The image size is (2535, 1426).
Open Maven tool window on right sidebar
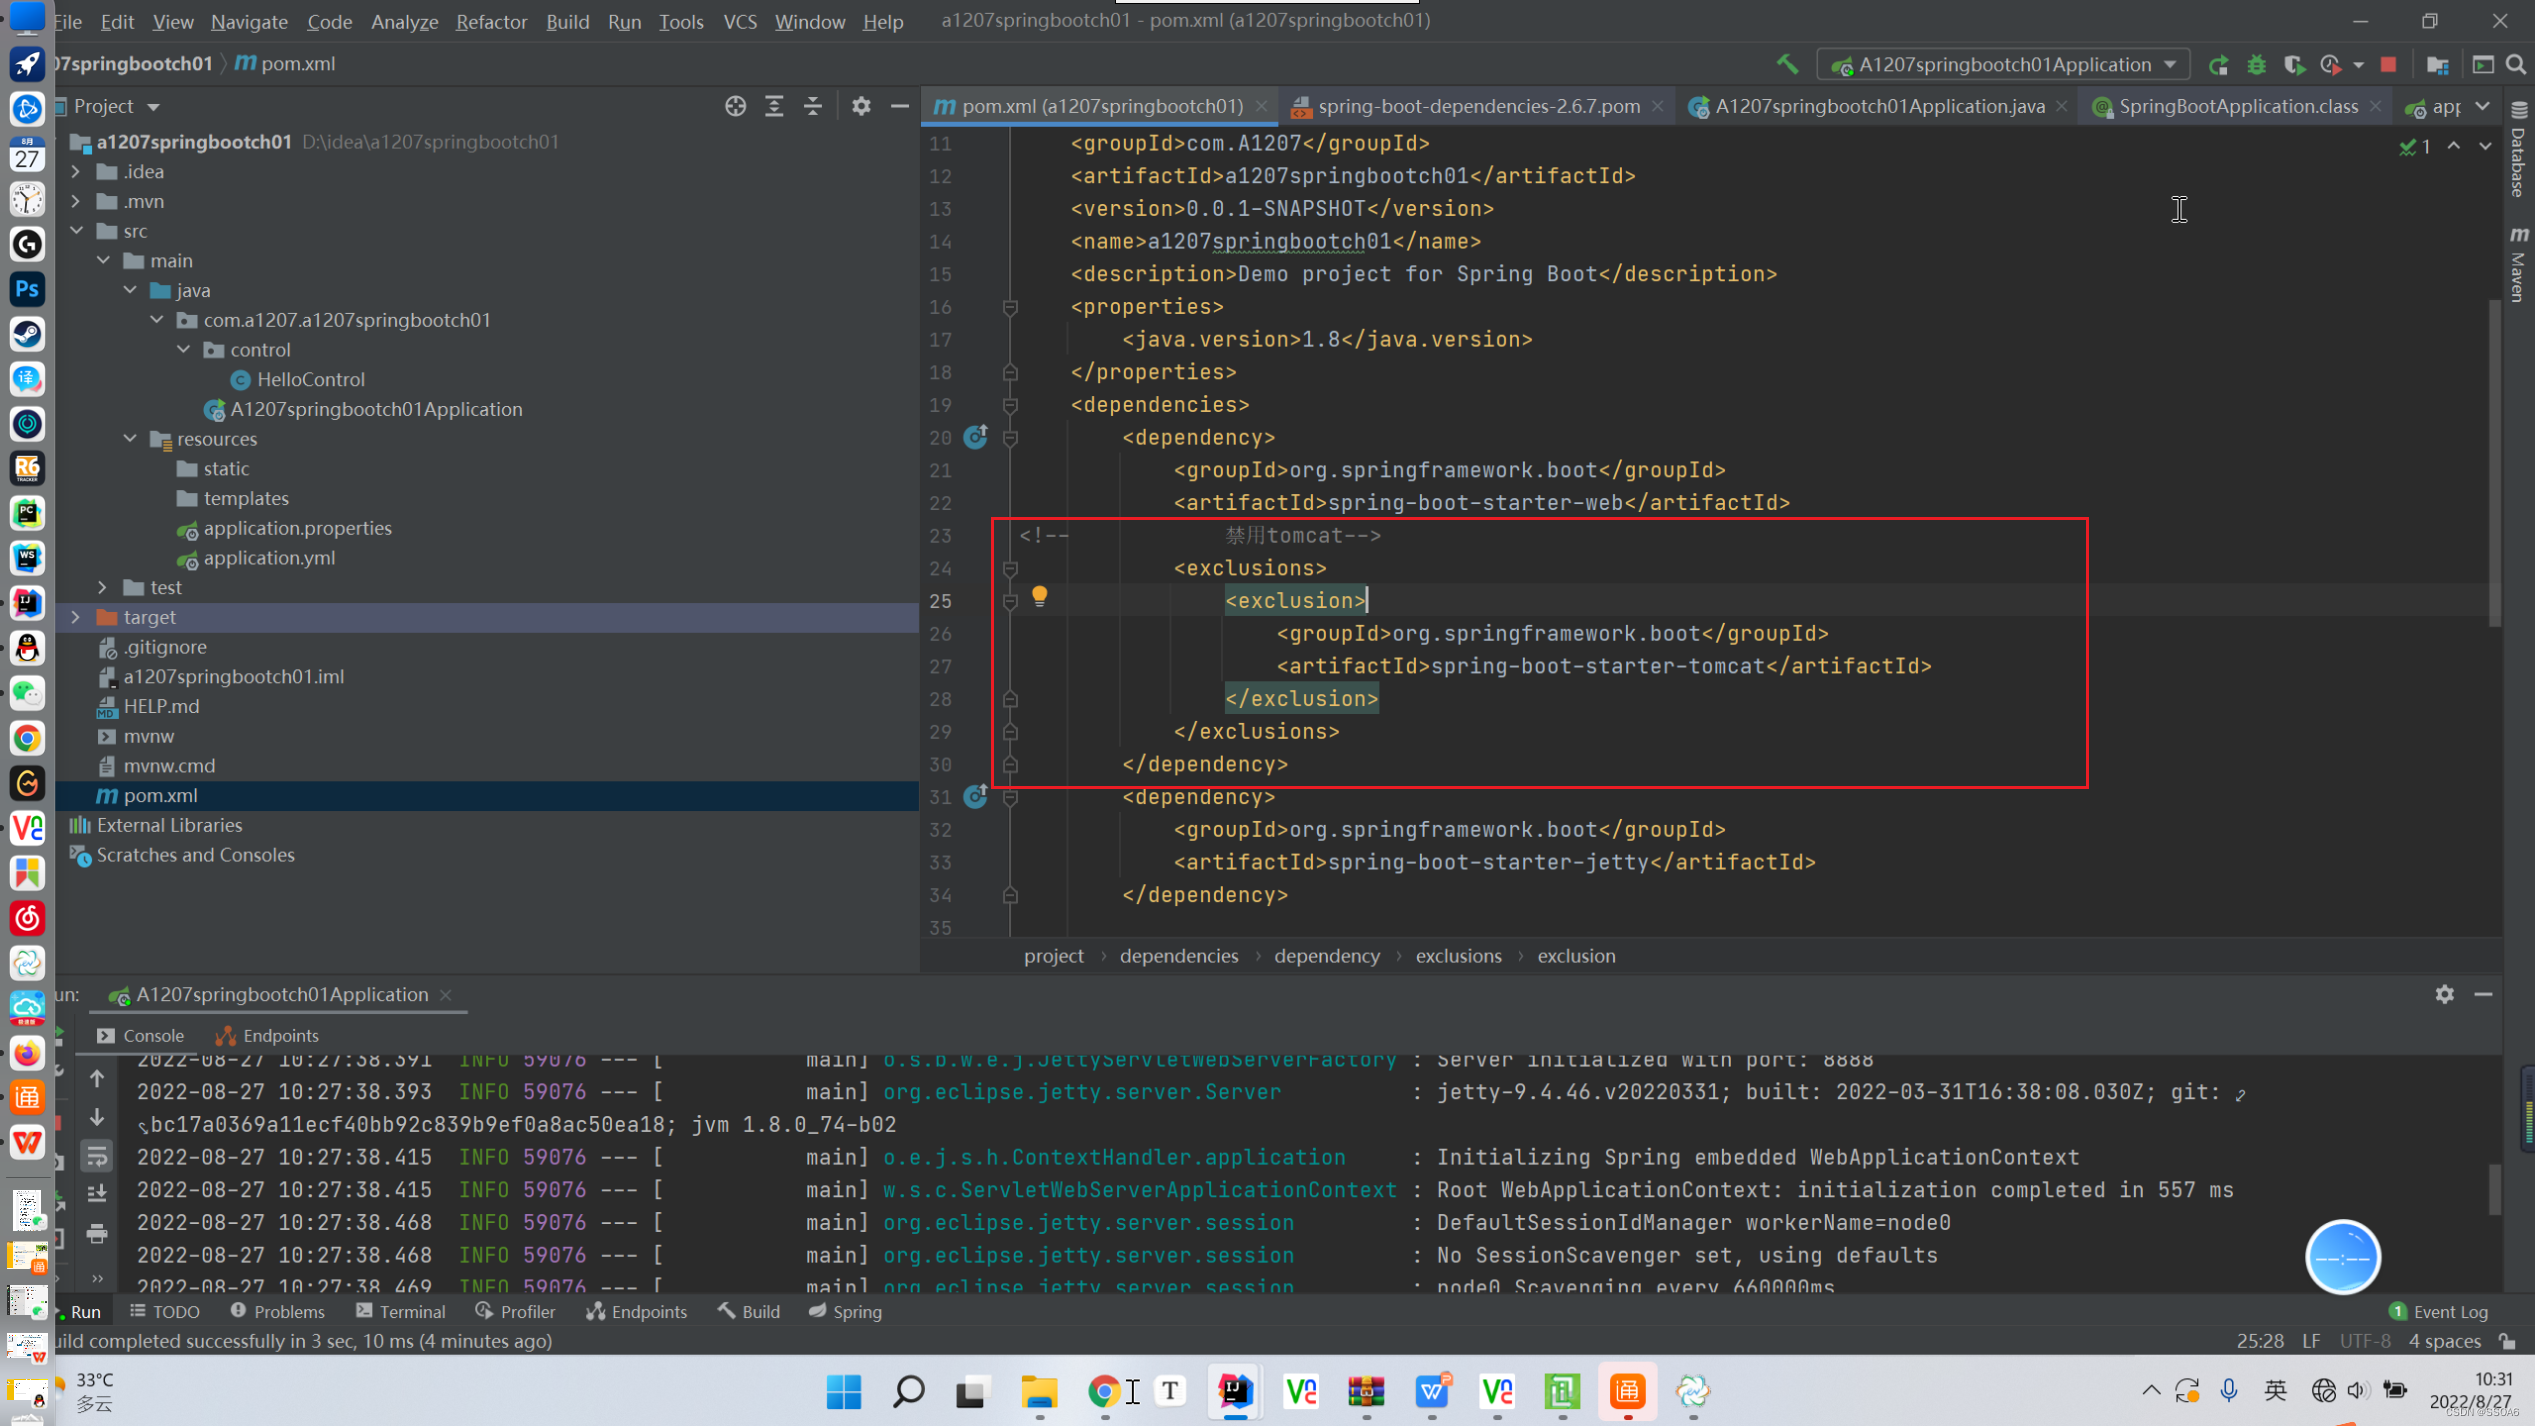[x=2518, y=264]
